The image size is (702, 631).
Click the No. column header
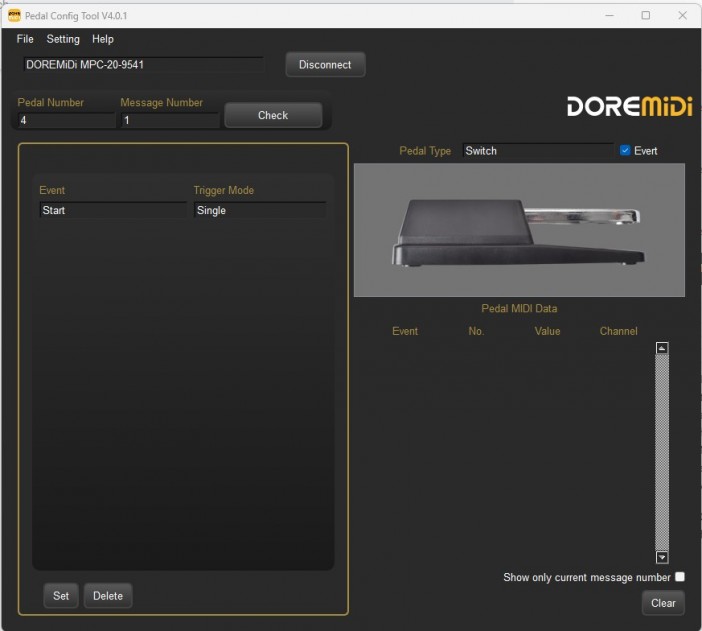pos(476,331)
